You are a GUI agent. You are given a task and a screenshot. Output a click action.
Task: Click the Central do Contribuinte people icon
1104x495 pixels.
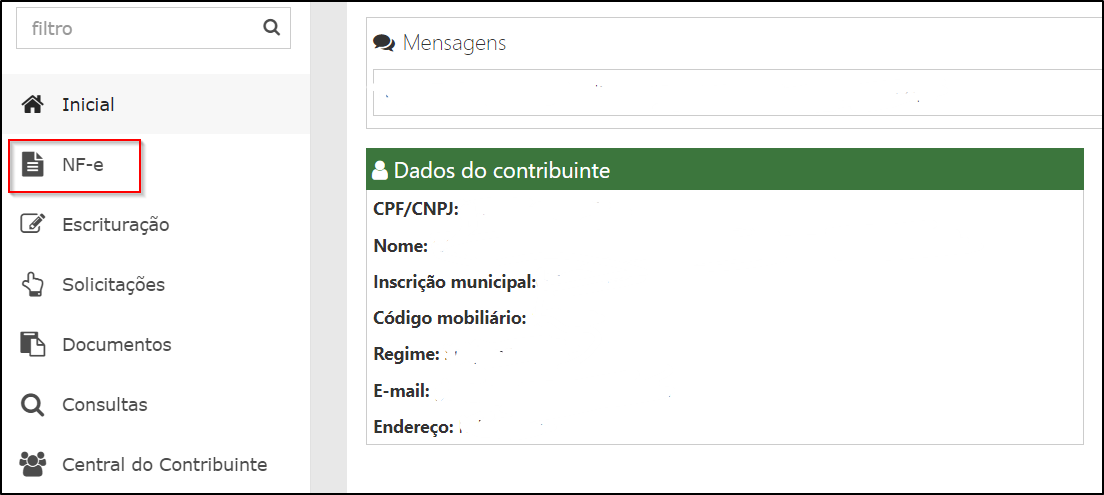tap(32, 464)
